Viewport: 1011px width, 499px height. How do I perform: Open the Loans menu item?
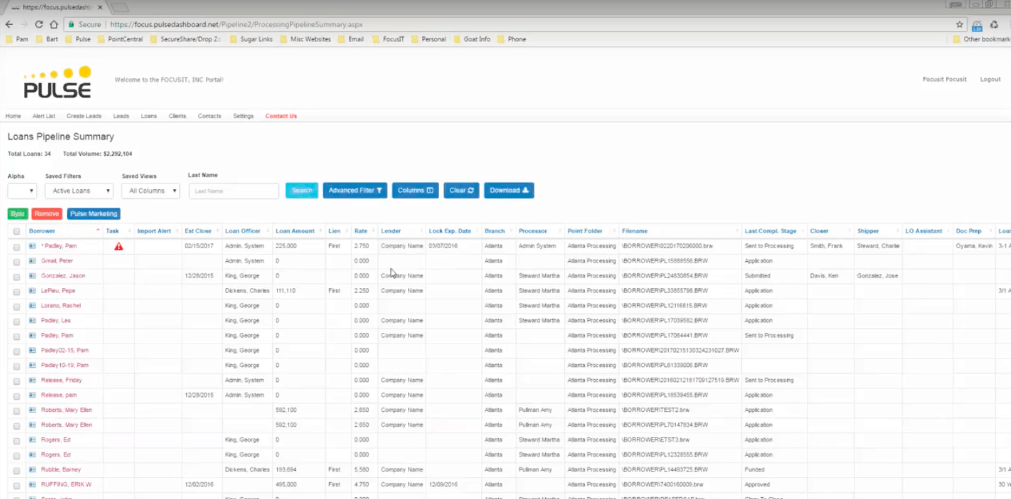[149, 116]
